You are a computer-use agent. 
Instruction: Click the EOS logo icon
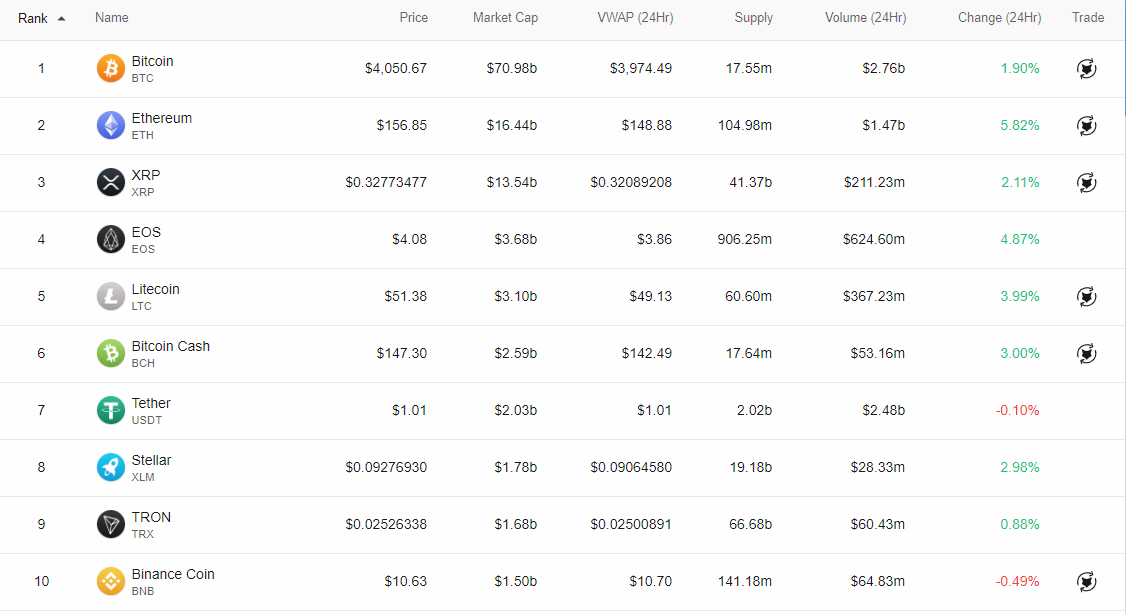111,239
